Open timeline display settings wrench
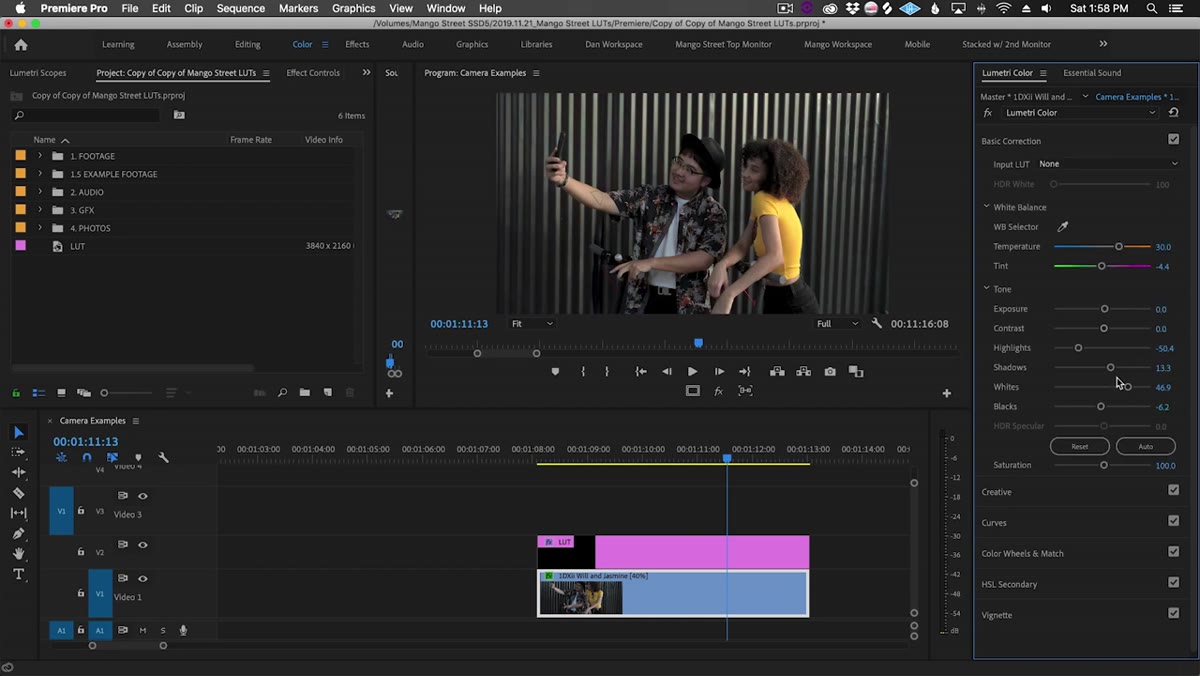The image size is (1200, 676). [163, 457]
